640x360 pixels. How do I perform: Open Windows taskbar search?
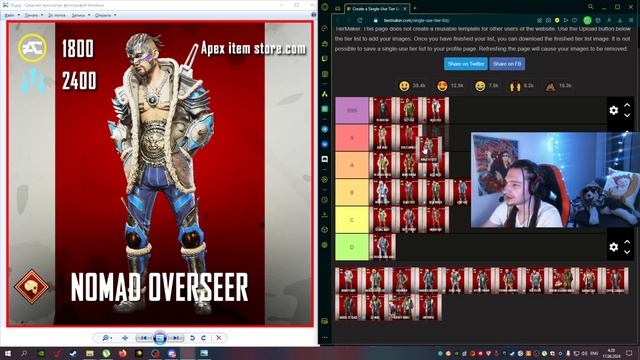24,353
